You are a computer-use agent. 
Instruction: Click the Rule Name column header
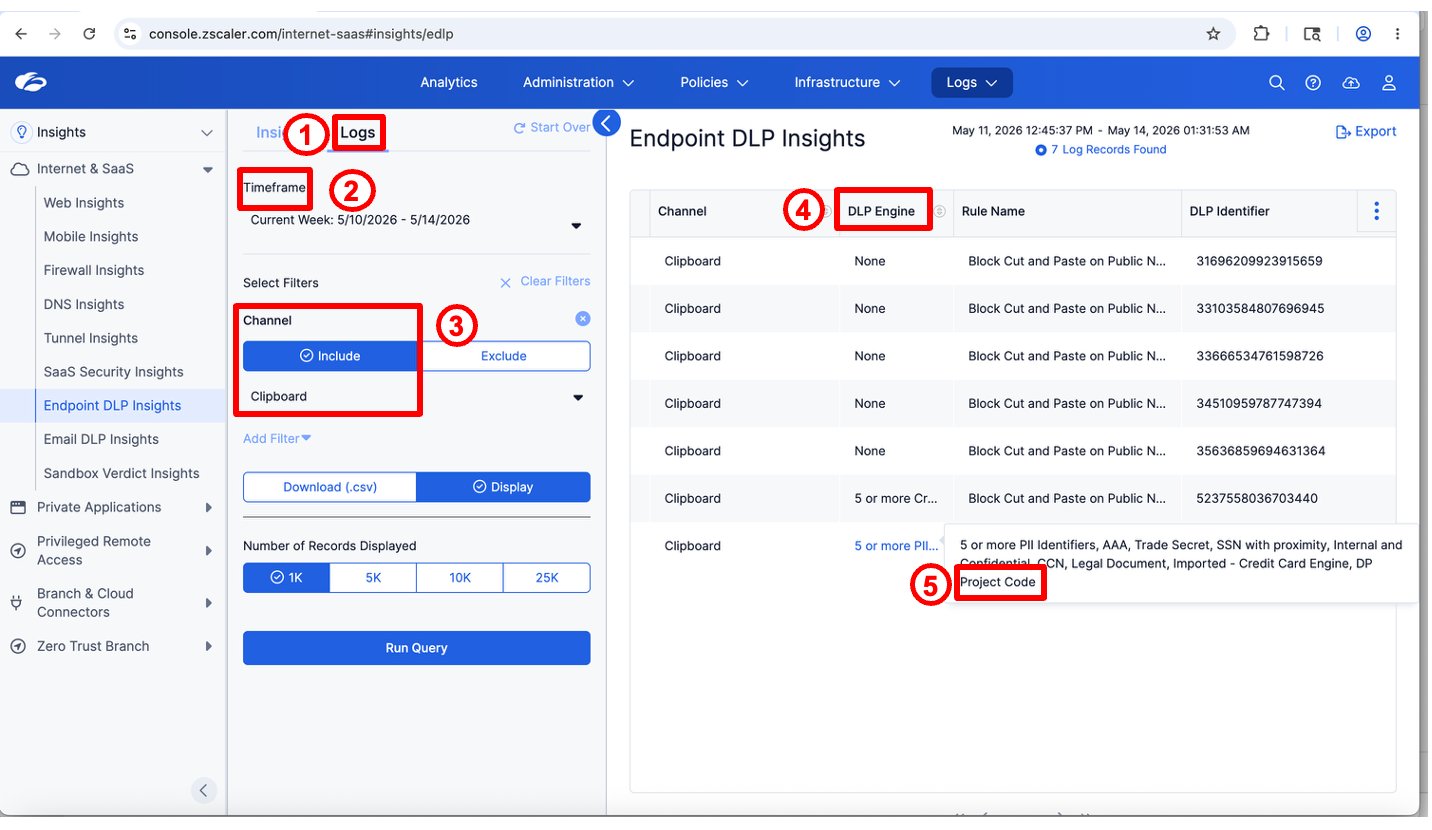click(993, 211)
